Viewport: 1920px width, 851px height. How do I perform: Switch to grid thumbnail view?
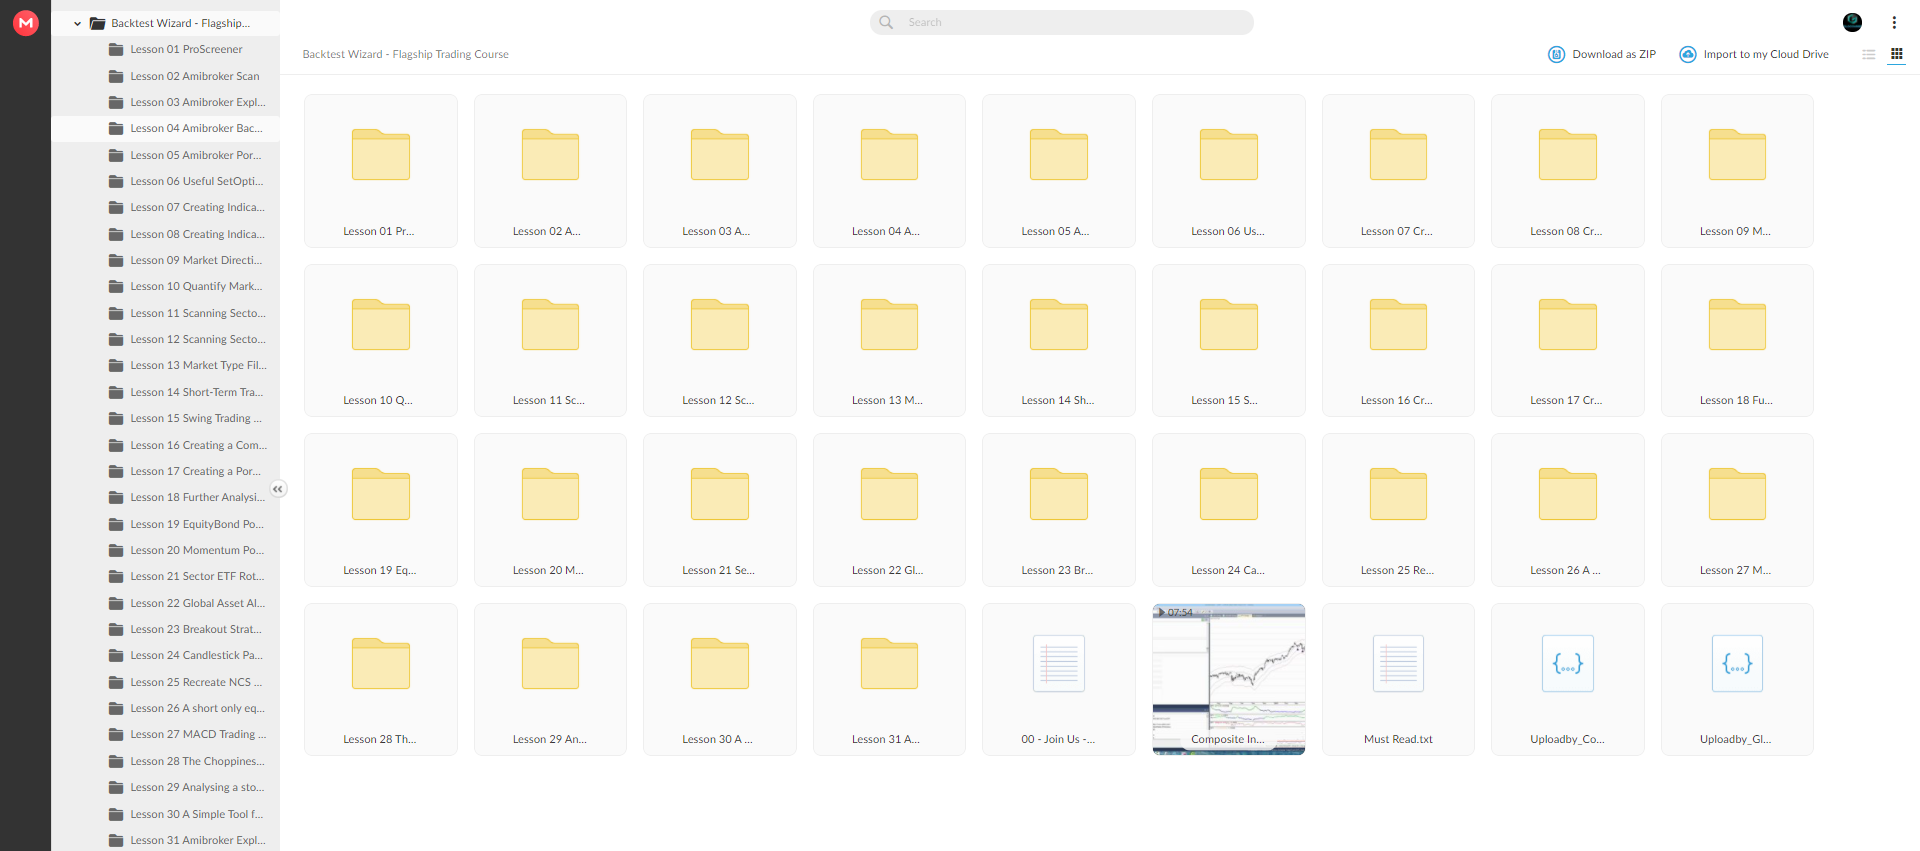[1896, 54]
